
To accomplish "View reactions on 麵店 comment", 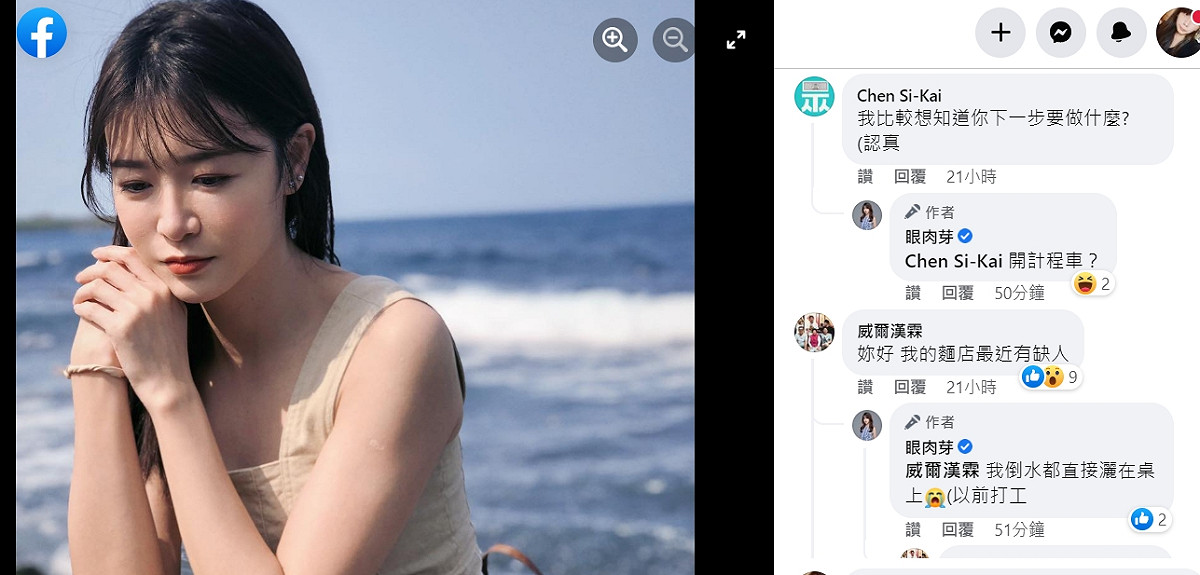I will (1050, 377).
